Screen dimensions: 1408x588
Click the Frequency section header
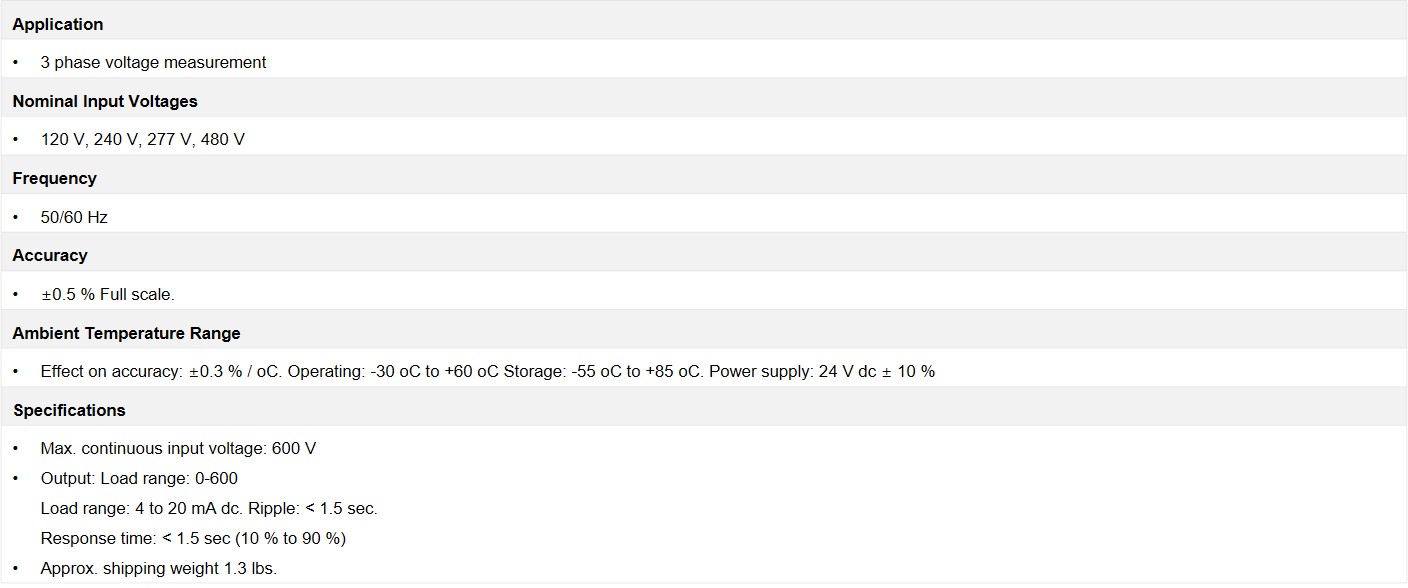pyautogui.click(x=54, y=178)
